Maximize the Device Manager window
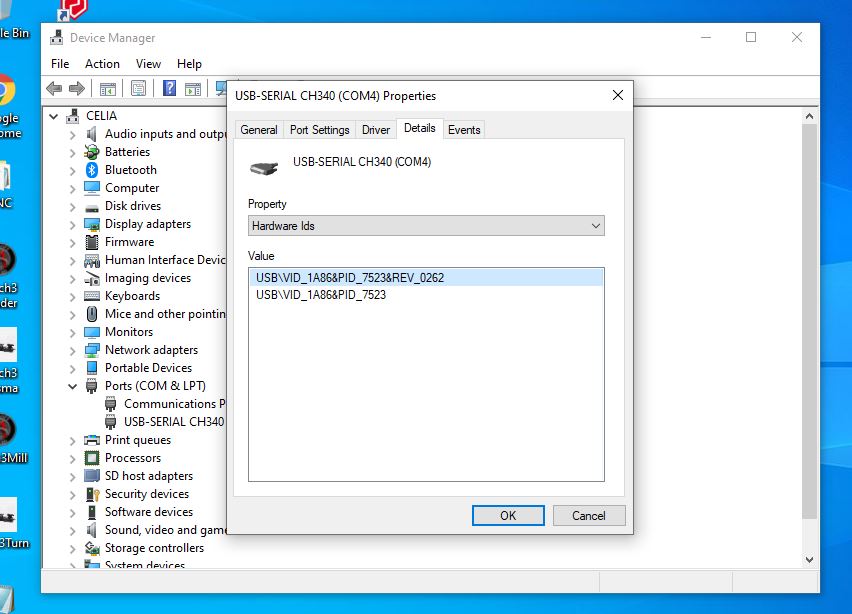The height and width of the screenshot is (614, 852). coord(751,37)
